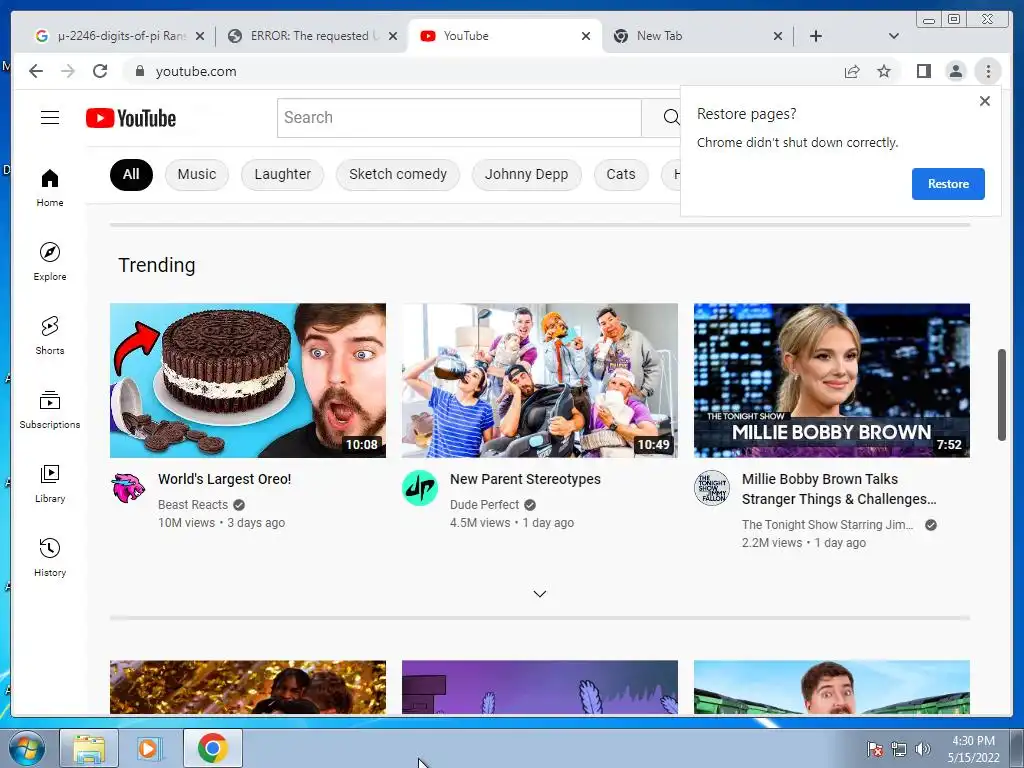The height and width of the screenshot is (768, 1024).
Task: Click the page vertical scrollbar thumb
Action: (1002, 395)
